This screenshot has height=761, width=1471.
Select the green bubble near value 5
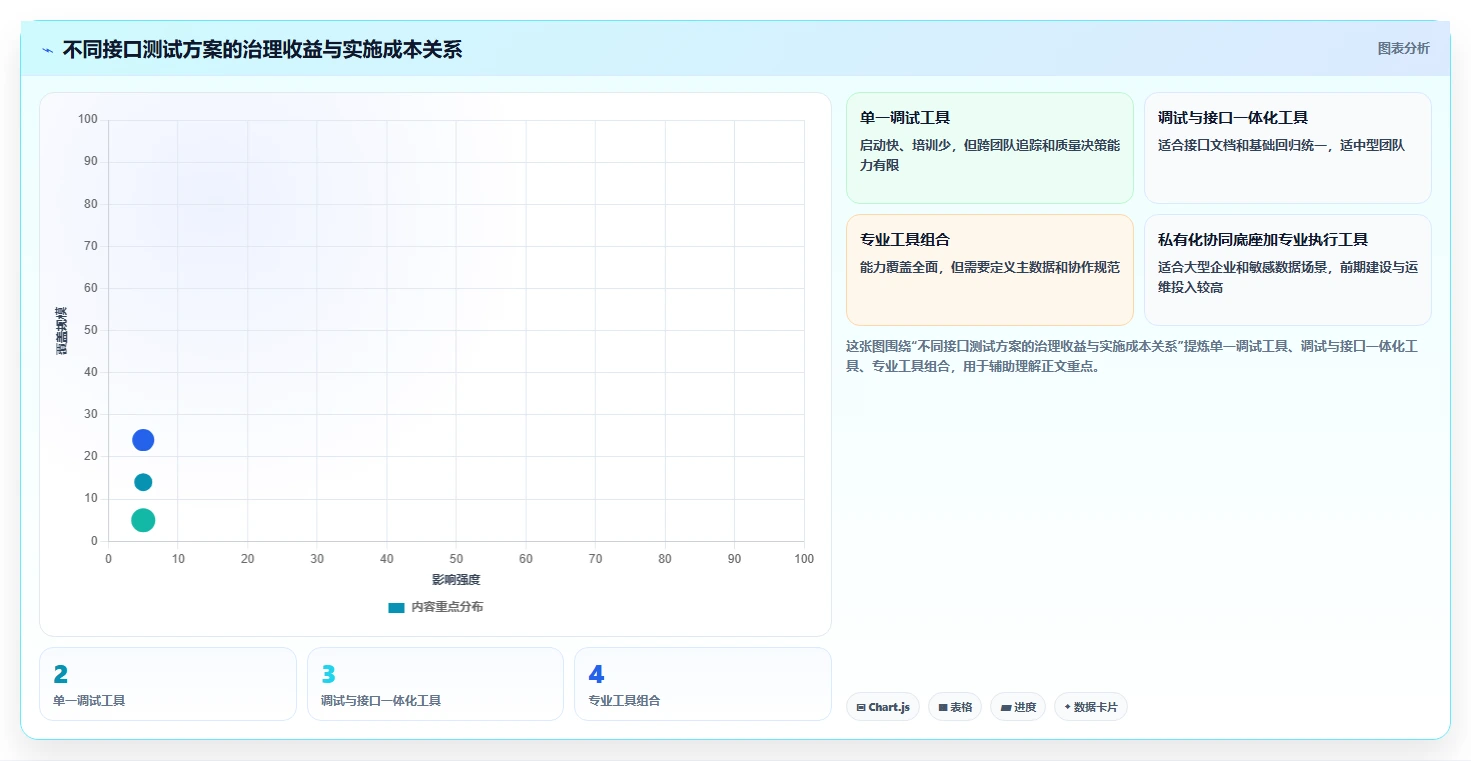tap(143, 520)
